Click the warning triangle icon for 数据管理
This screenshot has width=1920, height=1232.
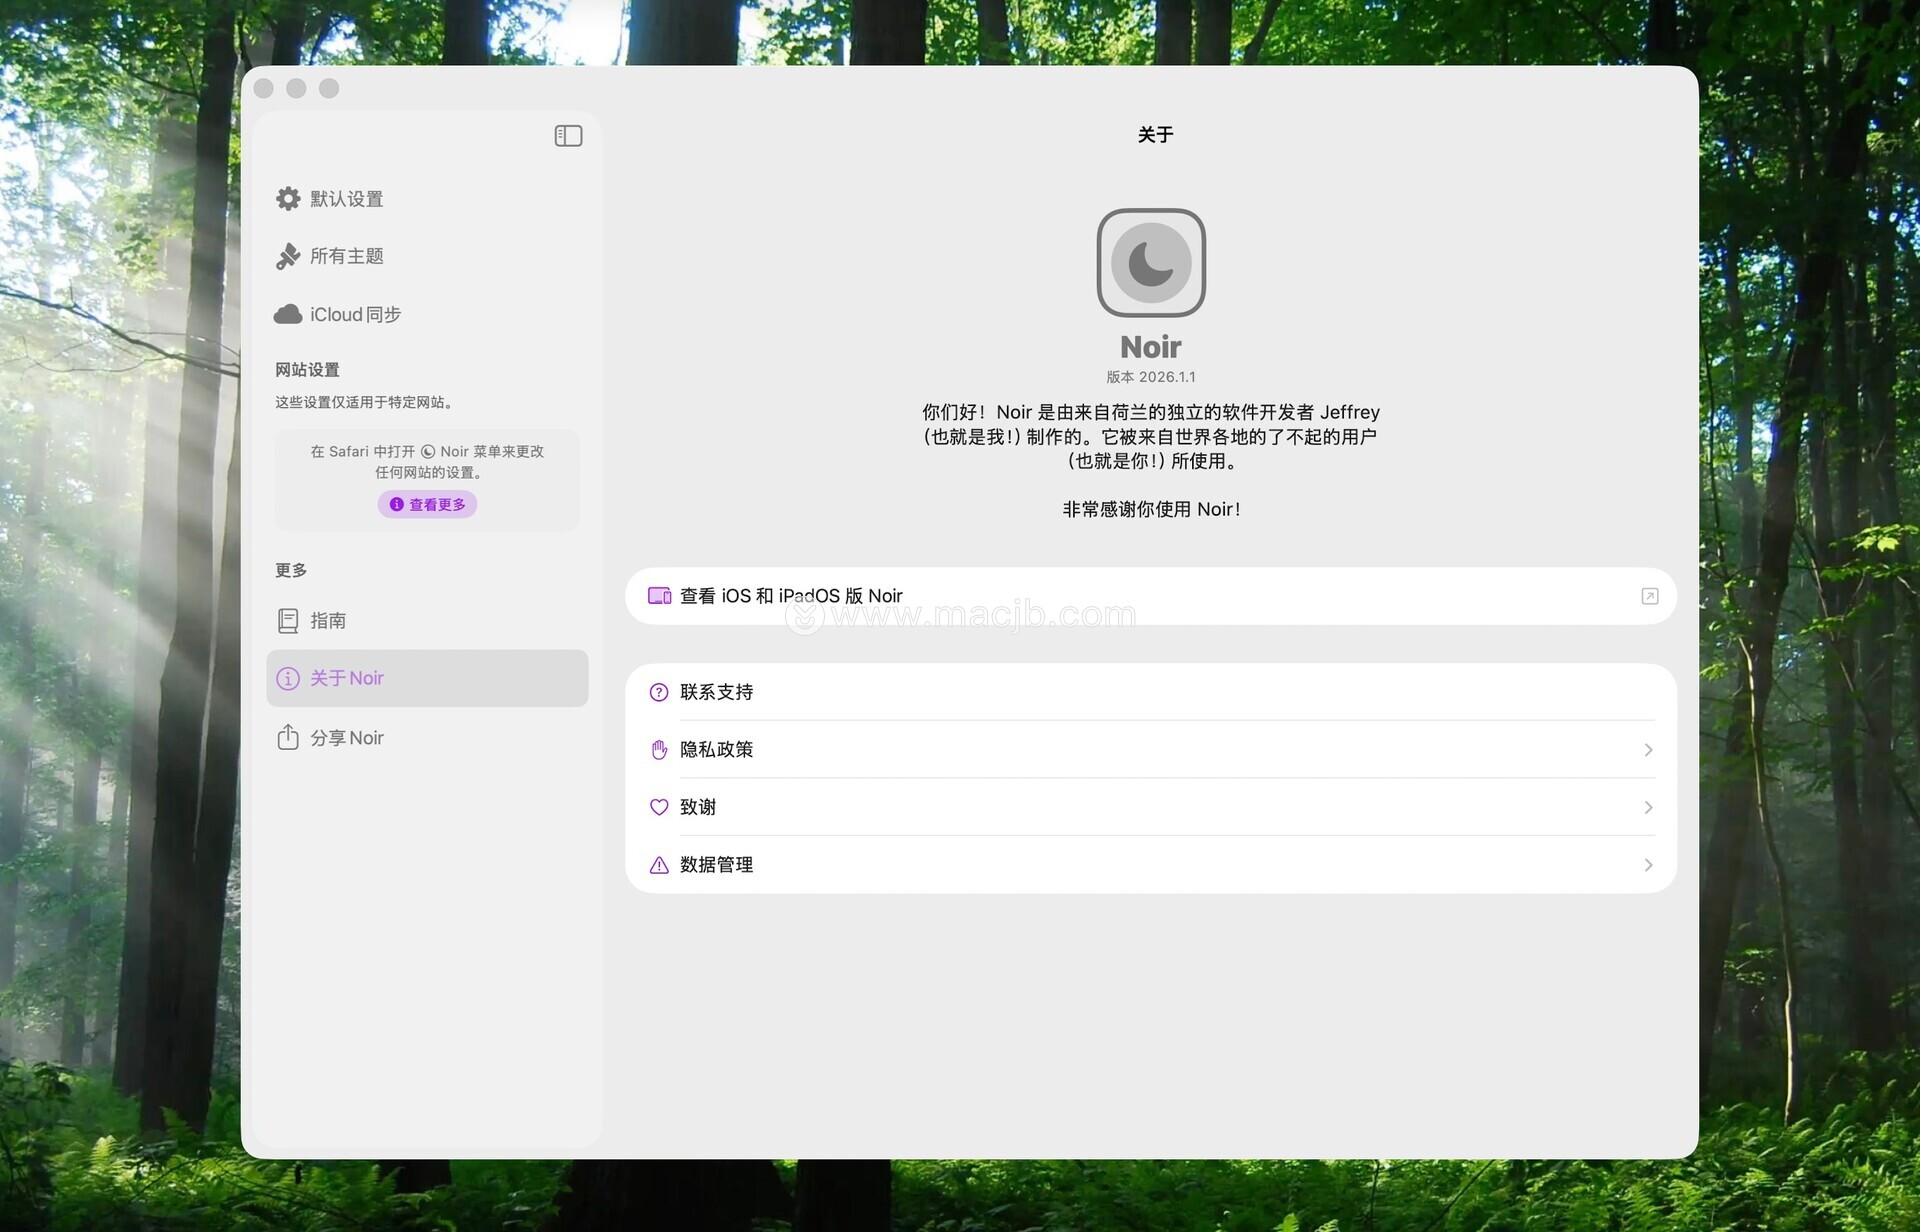(659, 866)
